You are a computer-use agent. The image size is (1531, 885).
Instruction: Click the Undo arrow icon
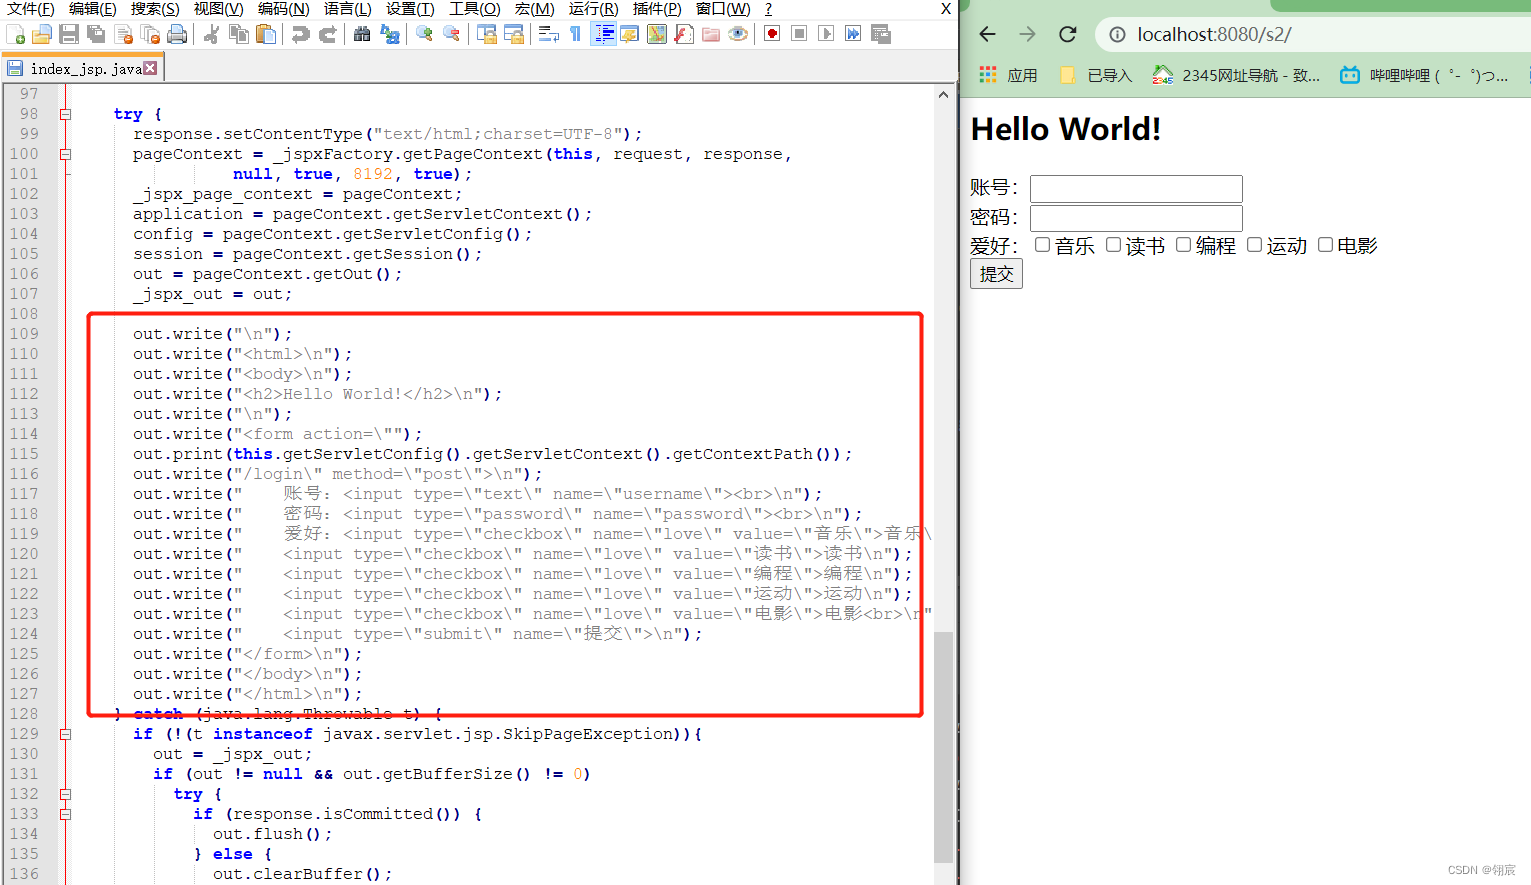tap(300, 35)
